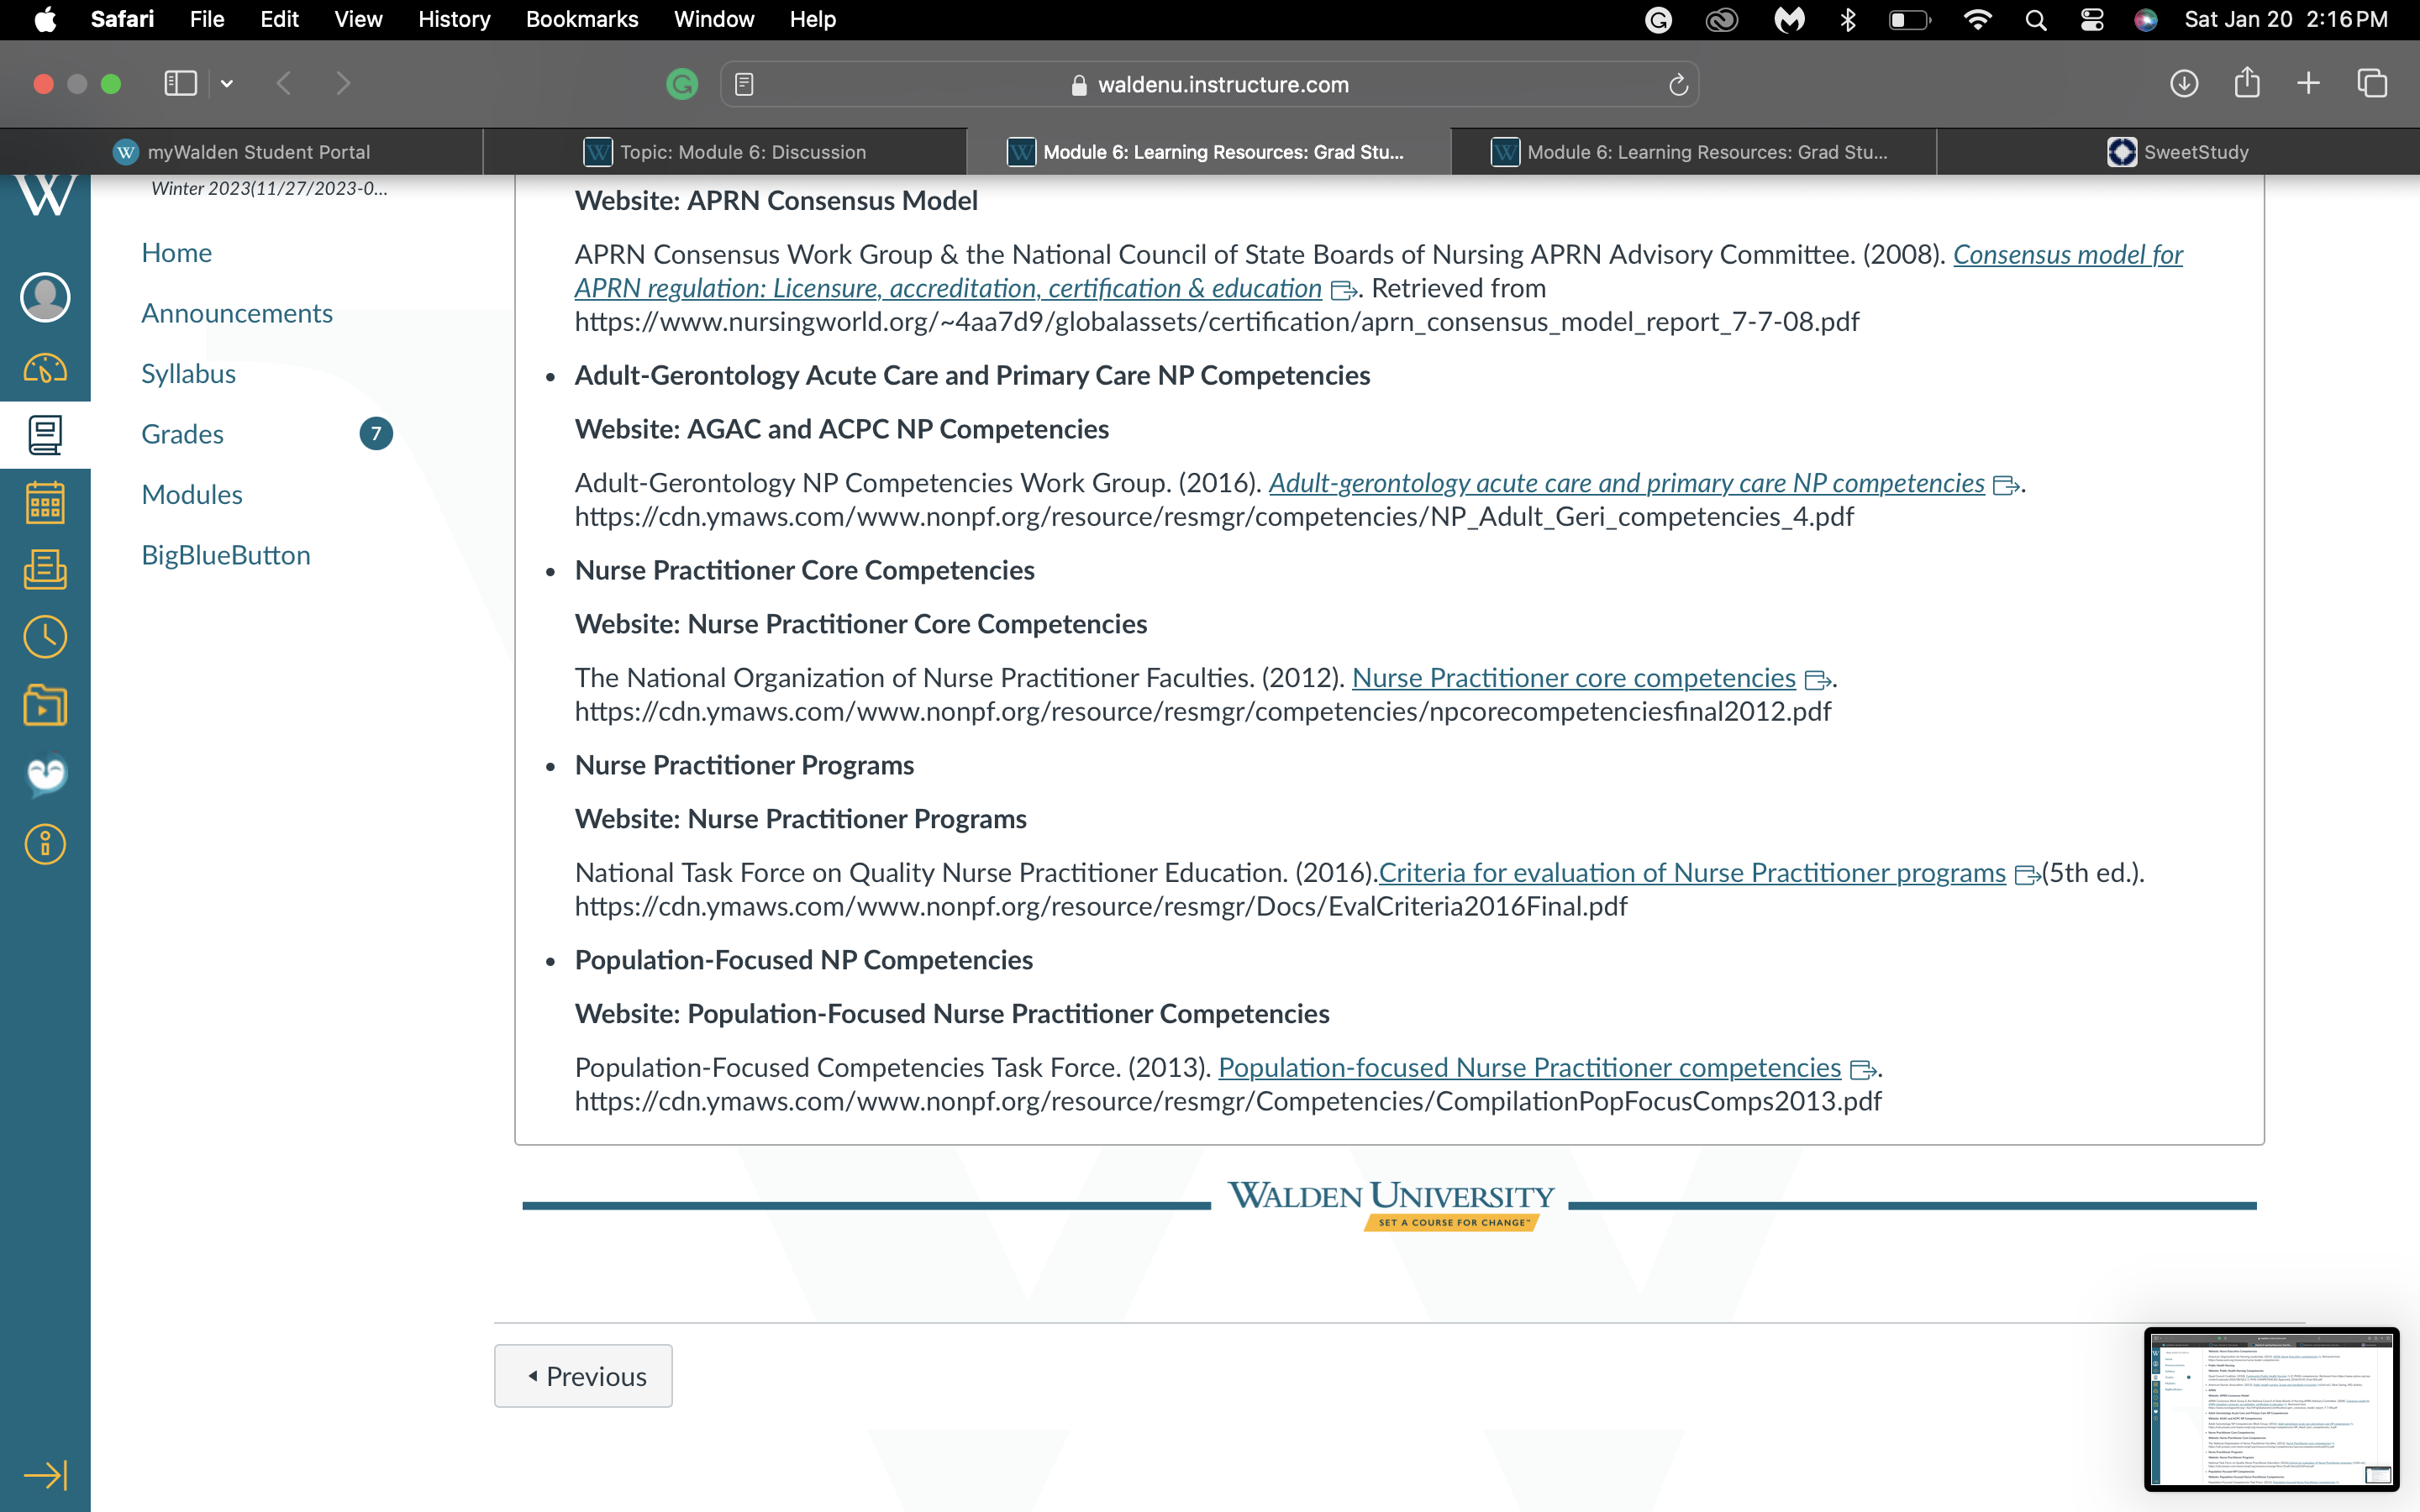Click the Share icon in Safari toolbar
This screenshot has height=1512, width=2420.
pyautogui.click(x=2247, y=82)
